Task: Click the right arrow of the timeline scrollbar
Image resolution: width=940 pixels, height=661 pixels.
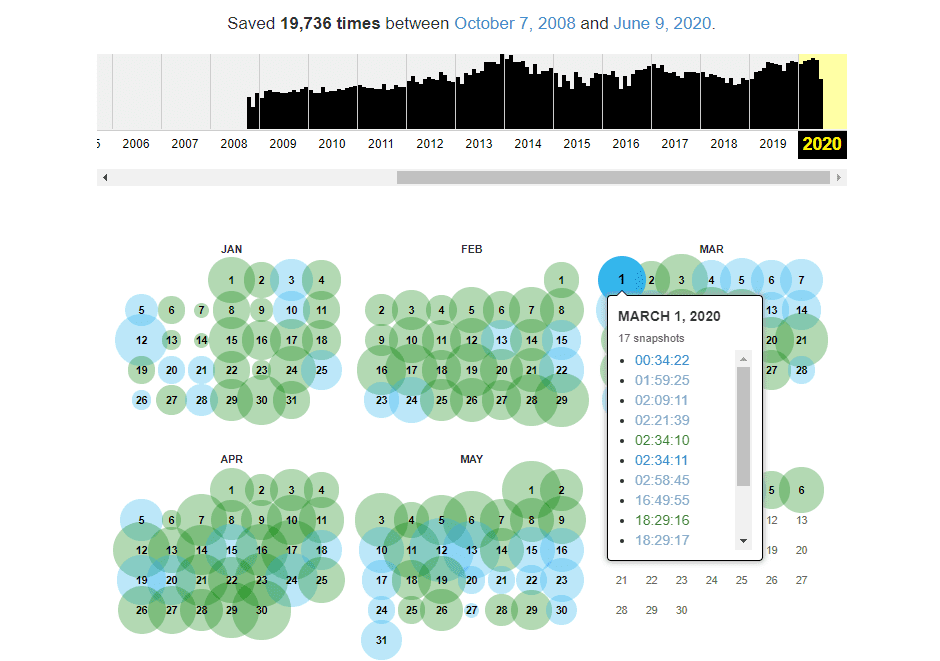Action: point(840,177)
